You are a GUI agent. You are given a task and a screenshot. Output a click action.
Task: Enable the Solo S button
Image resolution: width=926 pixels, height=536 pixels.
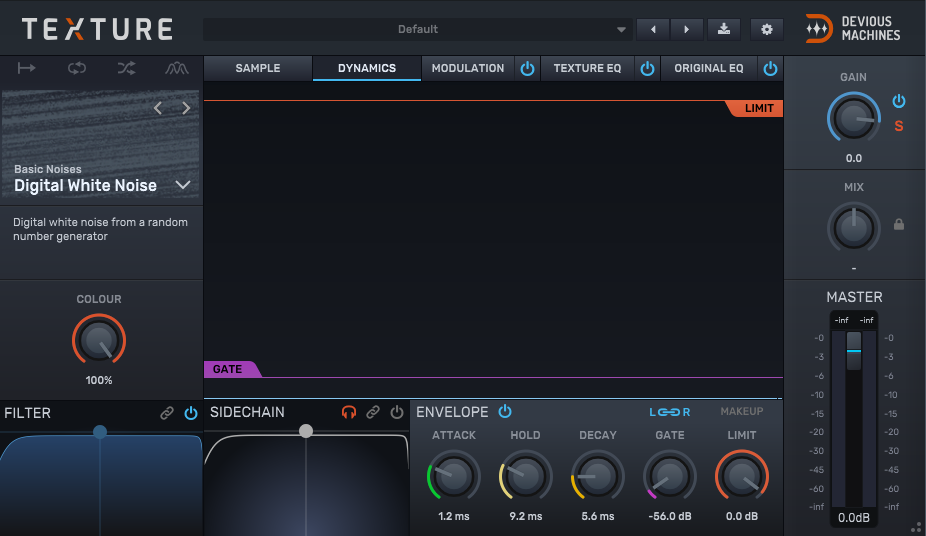tap(899, 126)
